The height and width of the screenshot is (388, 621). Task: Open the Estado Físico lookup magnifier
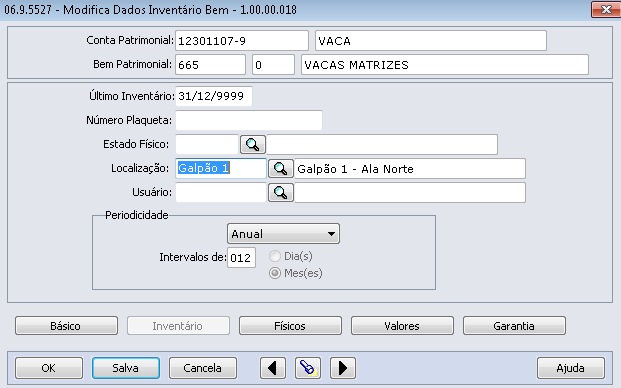pyautogui.click(x=253, y=145)
